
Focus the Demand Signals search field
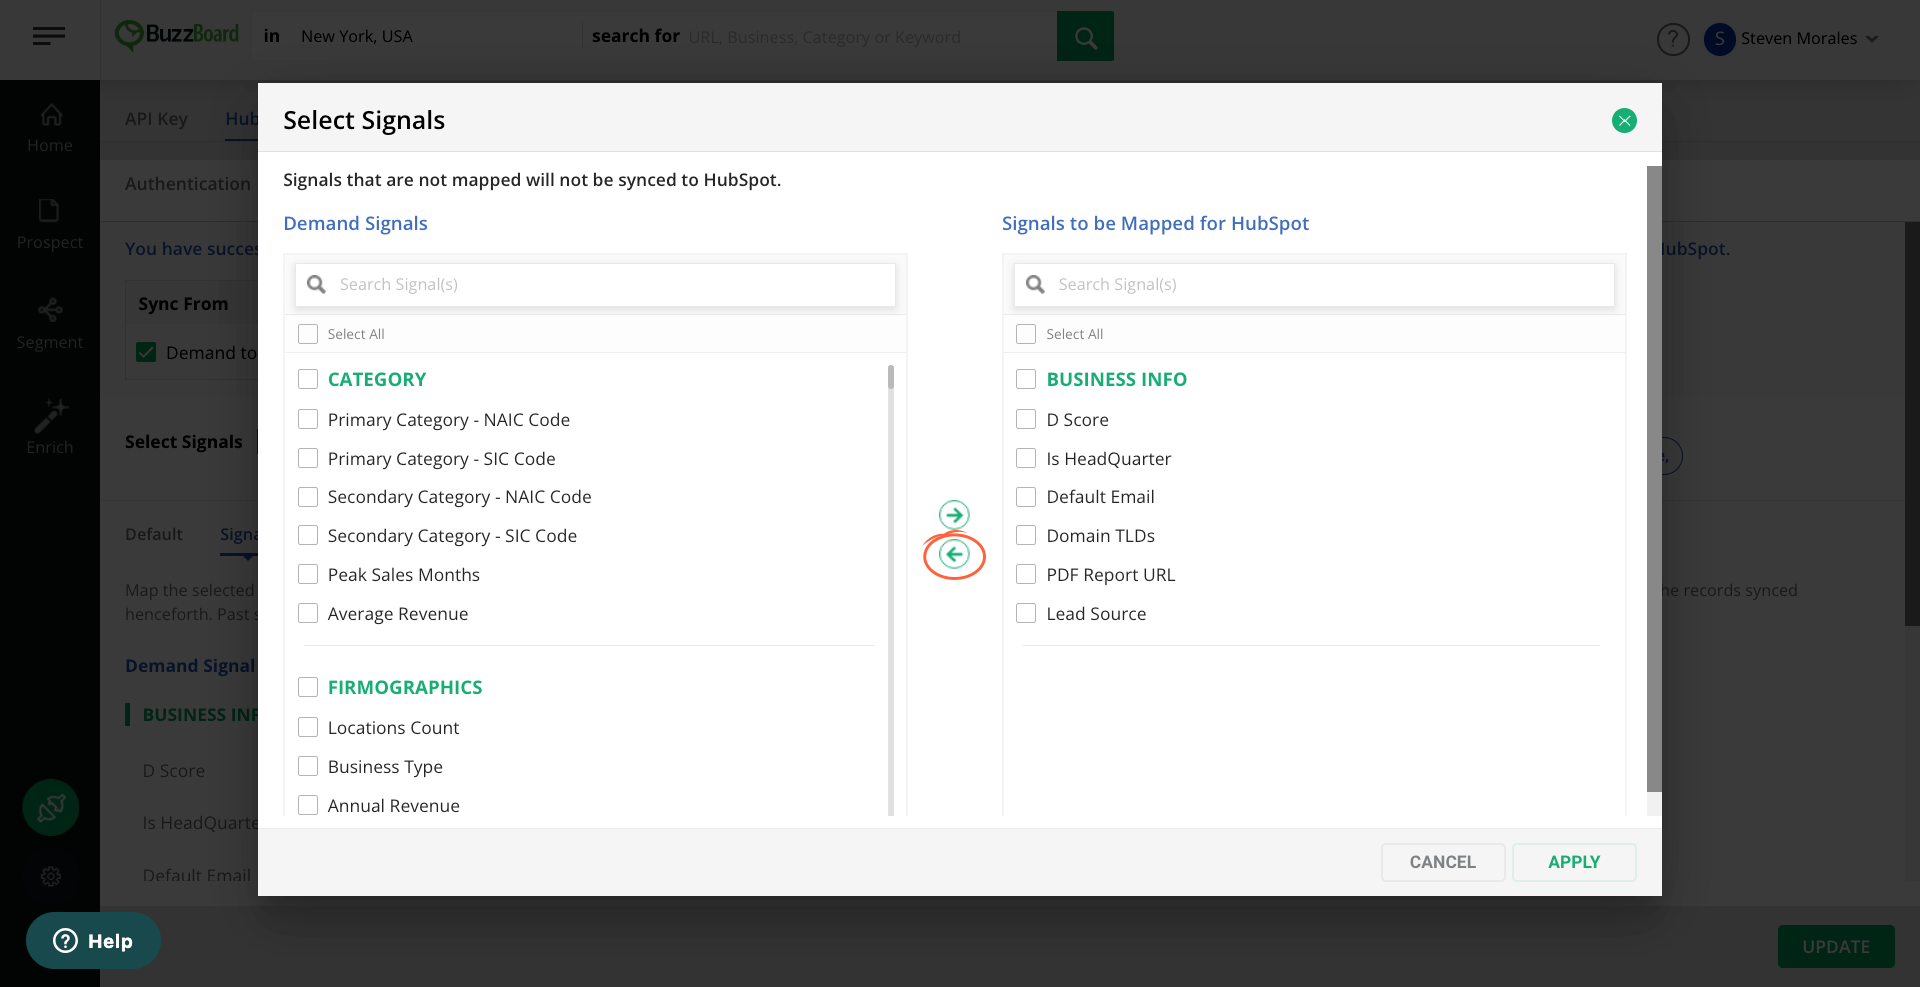tap(595, 285)
